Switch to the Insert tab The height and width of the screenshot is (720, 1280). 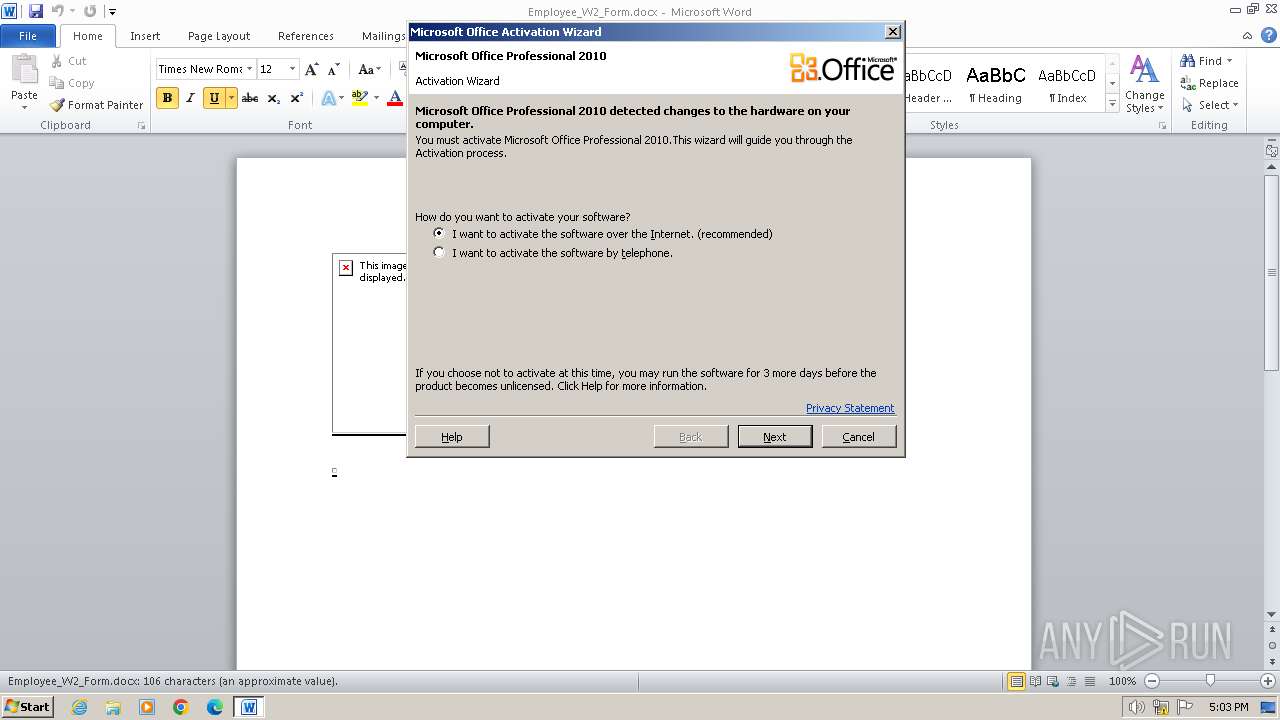[x=145, y=36]
